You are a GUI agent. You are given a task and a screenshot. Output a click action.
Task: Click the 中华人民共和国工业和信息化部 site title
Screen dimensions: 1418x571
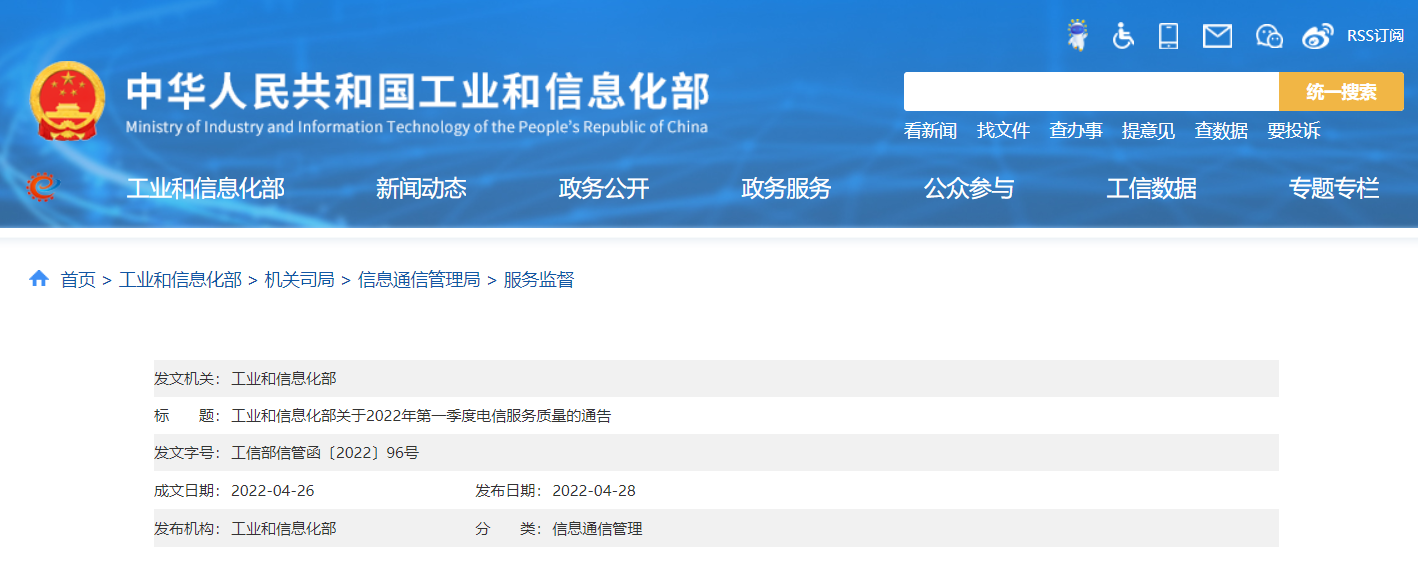(417, 92)
